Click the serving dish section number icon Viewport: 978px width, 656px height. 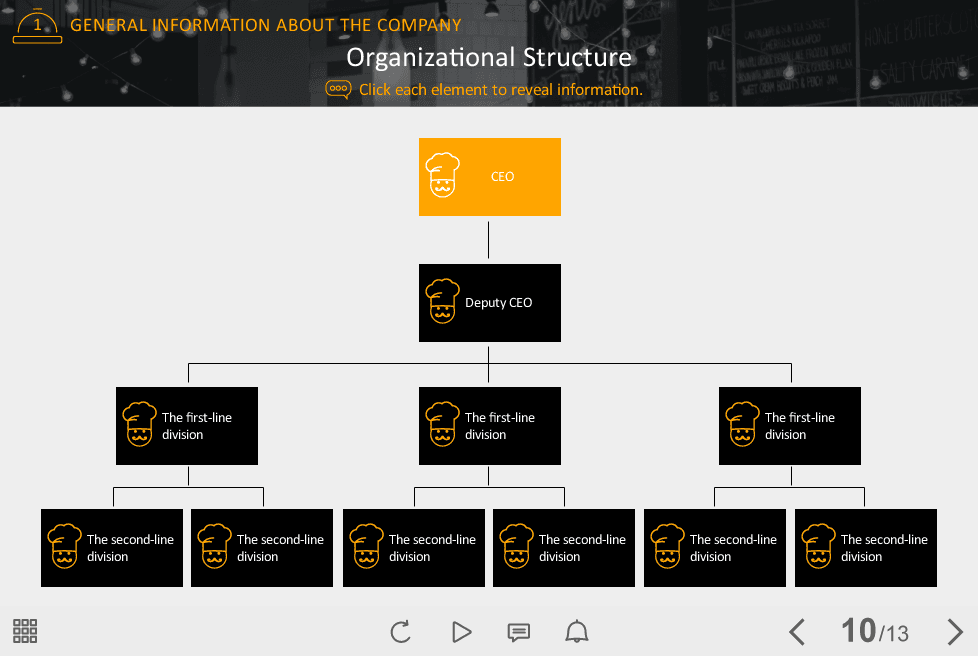37,26
